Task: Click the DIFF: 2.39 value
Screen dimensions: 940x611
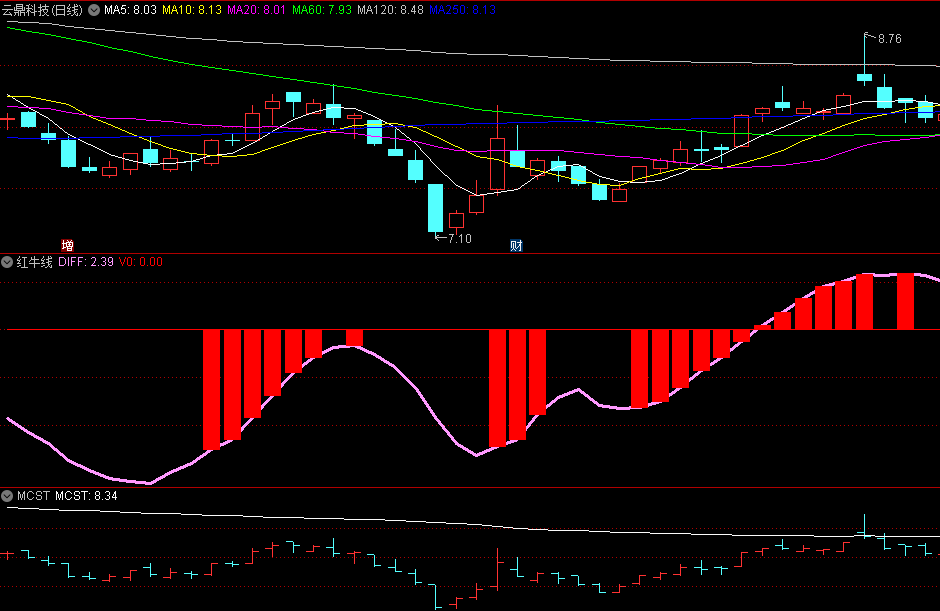Action: coord(86,262)
